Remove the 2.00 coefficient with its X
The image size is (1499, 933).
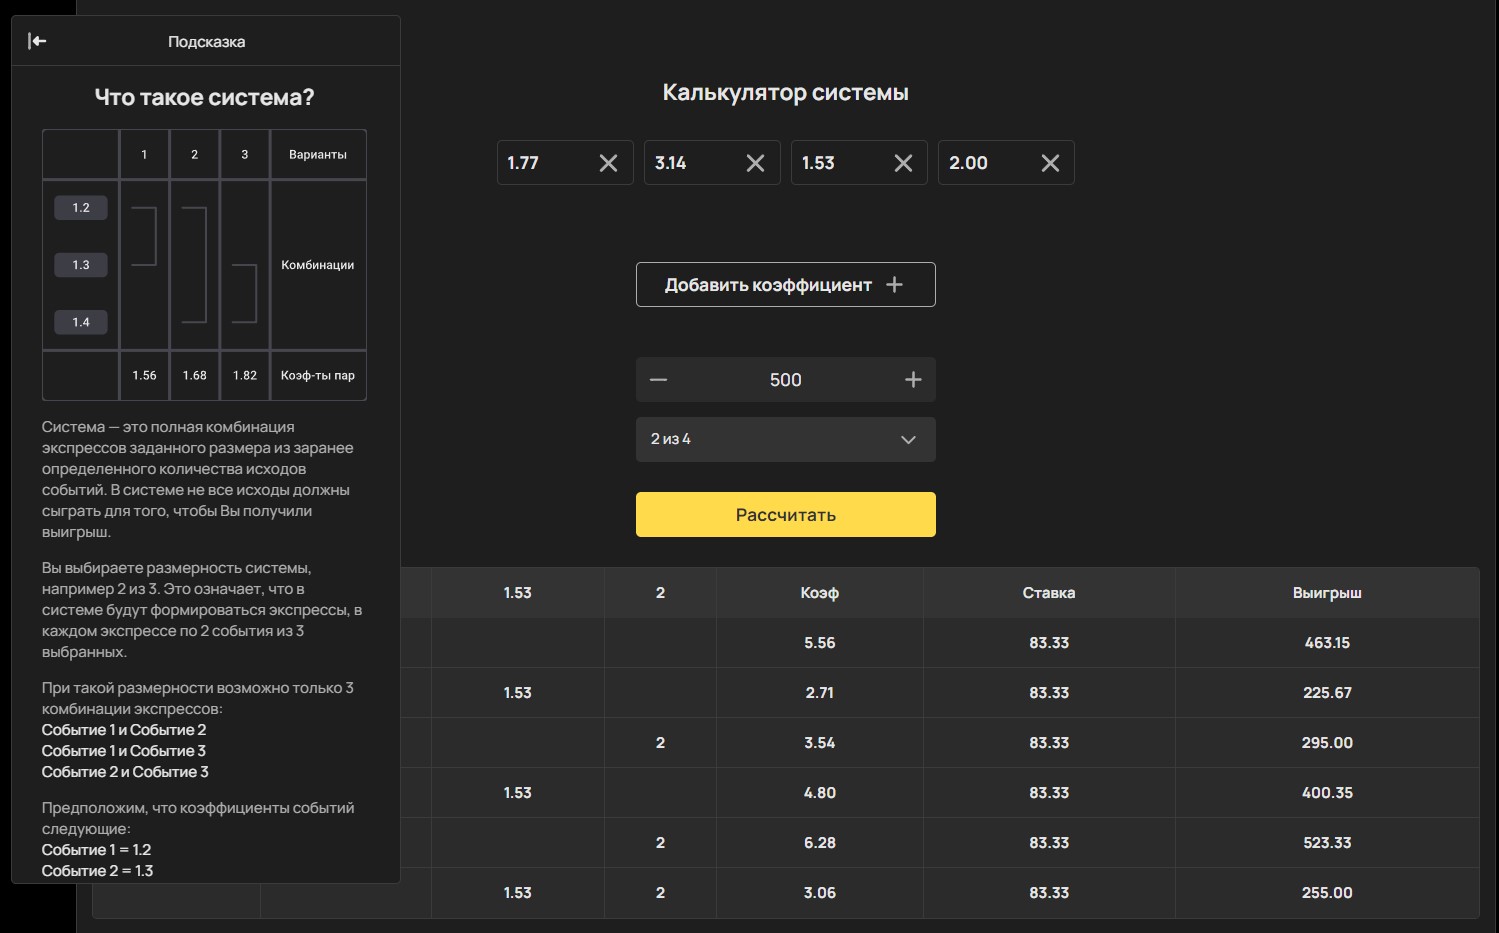pyautogui.click(x=1050, y=163)
